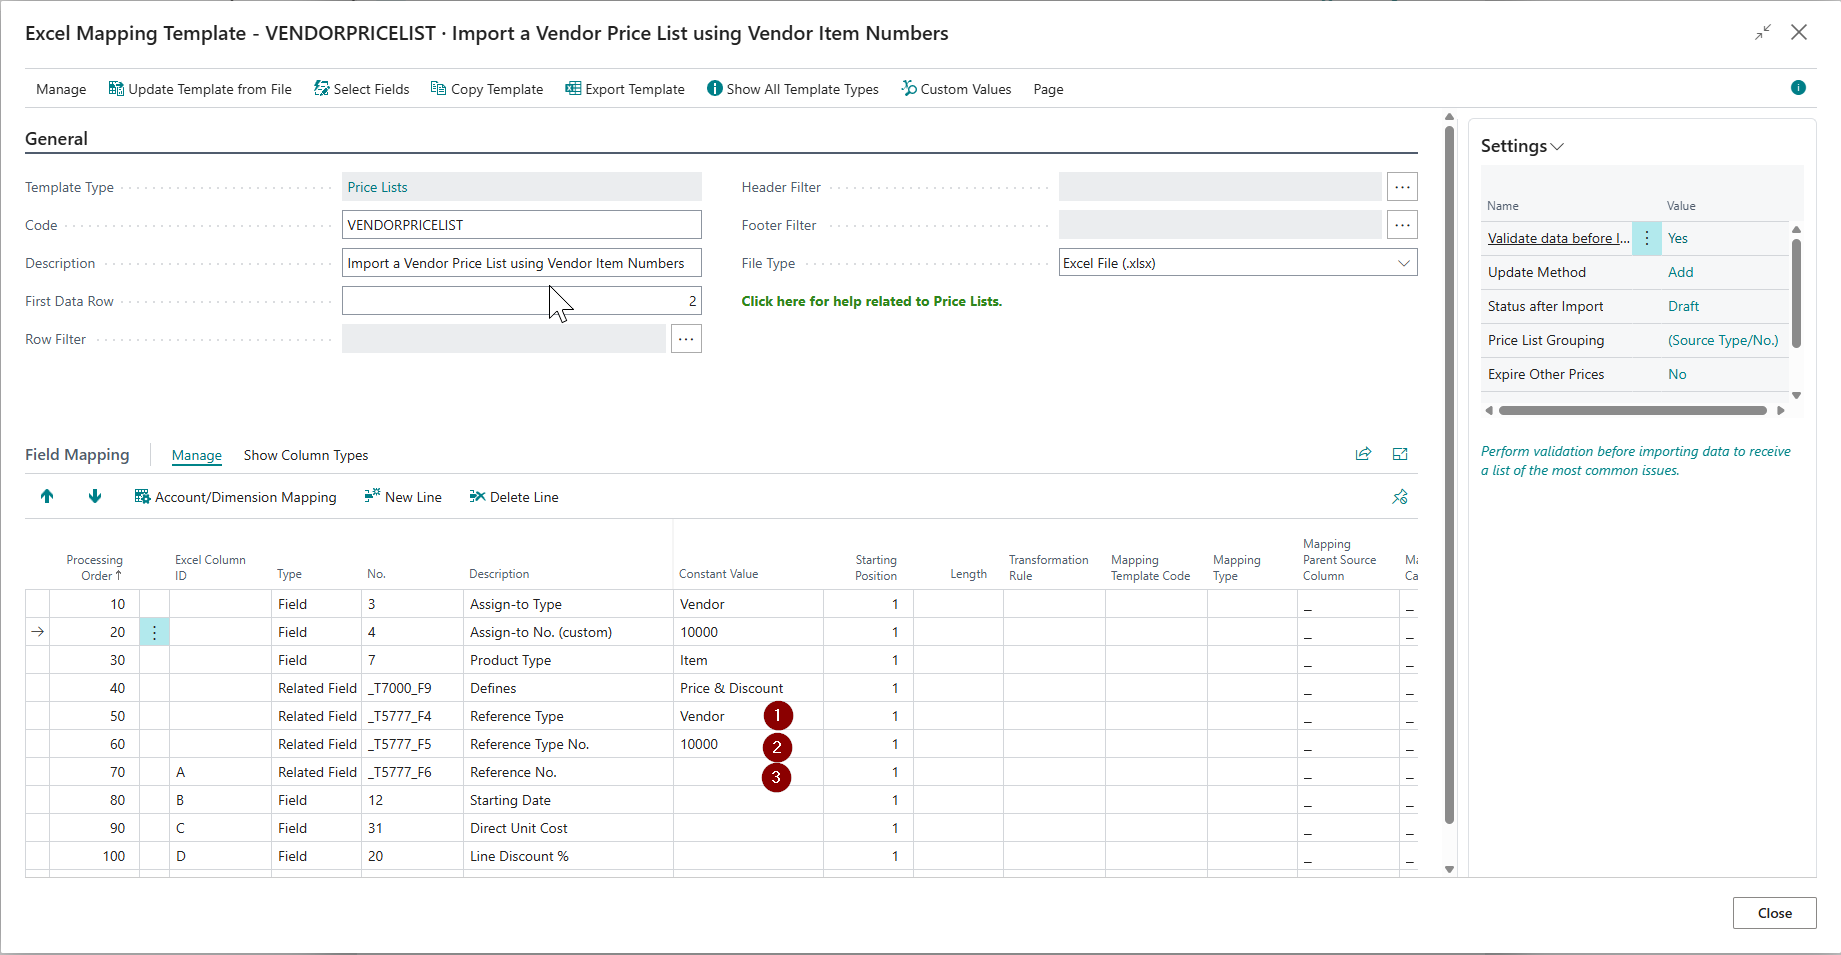The image size is (1841, 955).
Task: Open Validate data before import setting link
Action: click(x=1558, y=238)
